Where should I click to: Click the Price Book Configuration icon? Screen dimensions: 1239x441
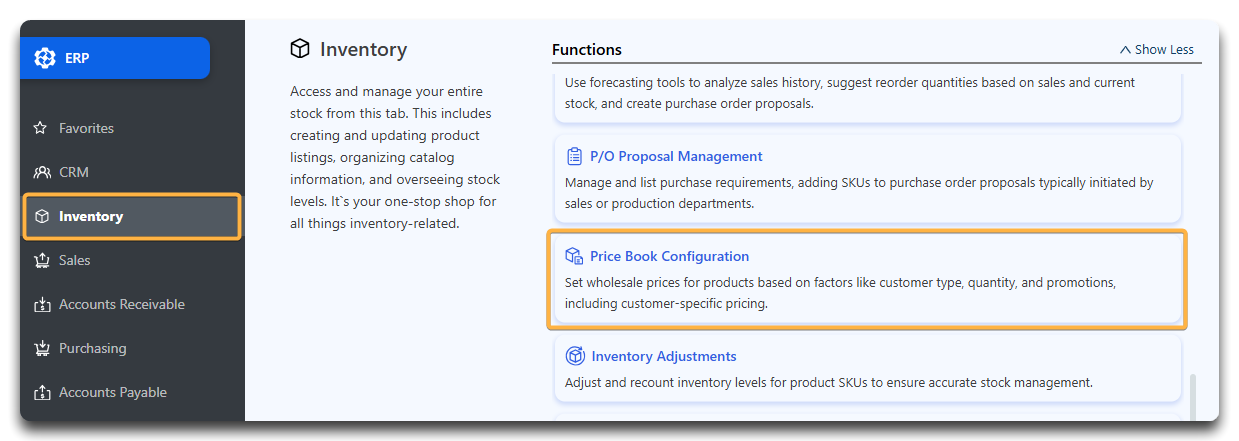(574, 256)
